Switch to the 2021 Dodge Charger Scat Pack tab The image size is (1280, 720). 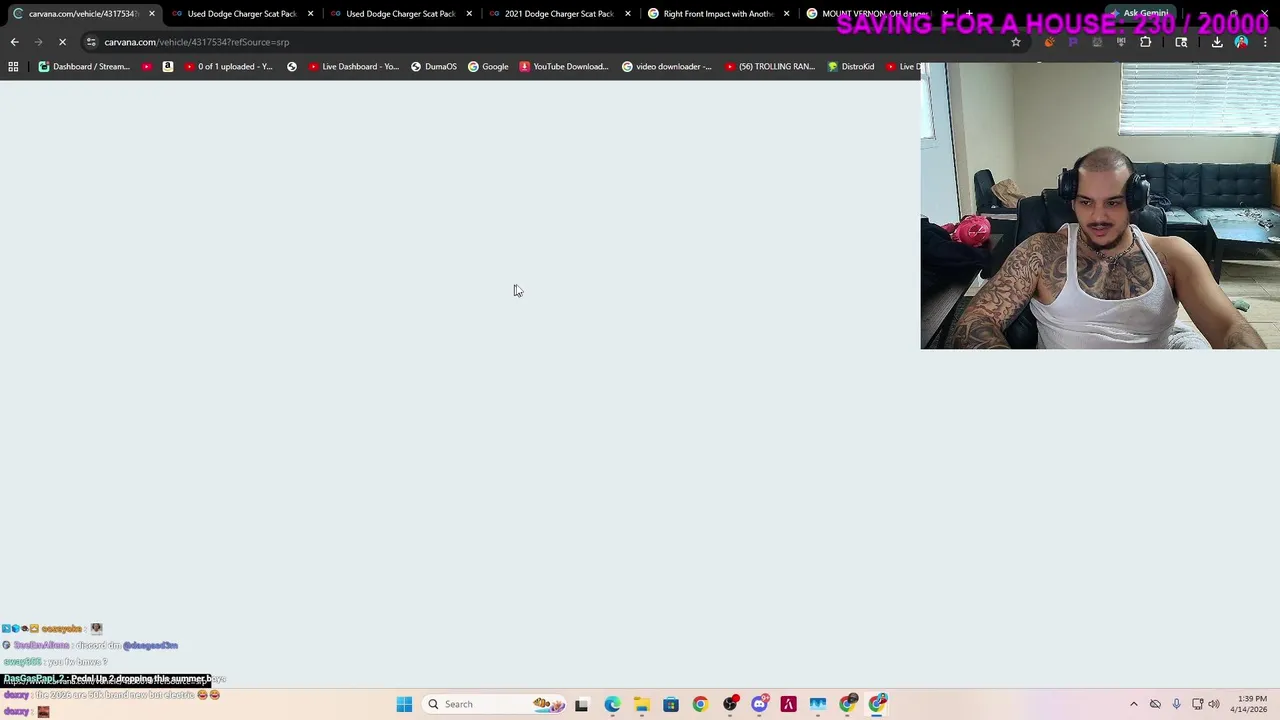click(558, 14)
